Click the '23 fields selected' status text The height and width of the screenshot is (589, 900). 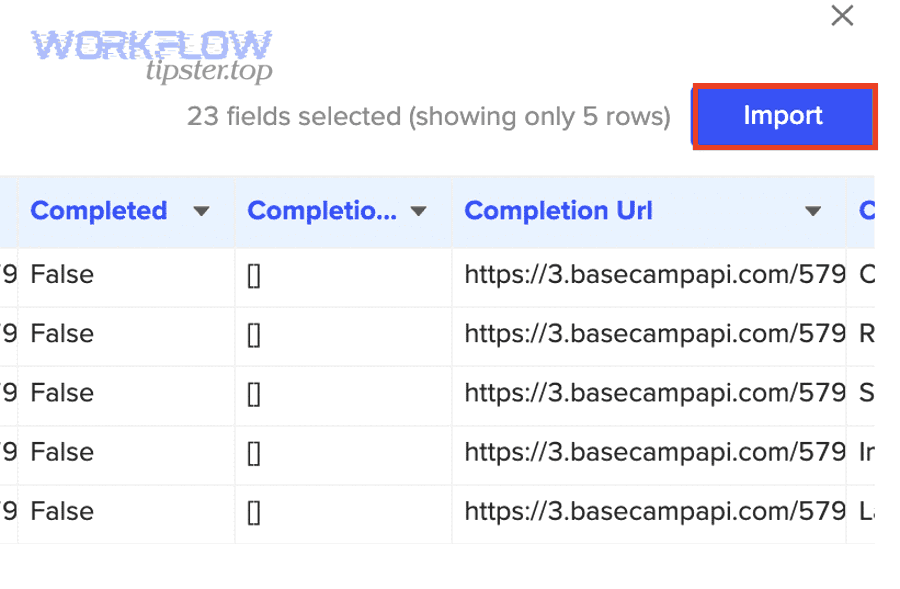point(428,117)
